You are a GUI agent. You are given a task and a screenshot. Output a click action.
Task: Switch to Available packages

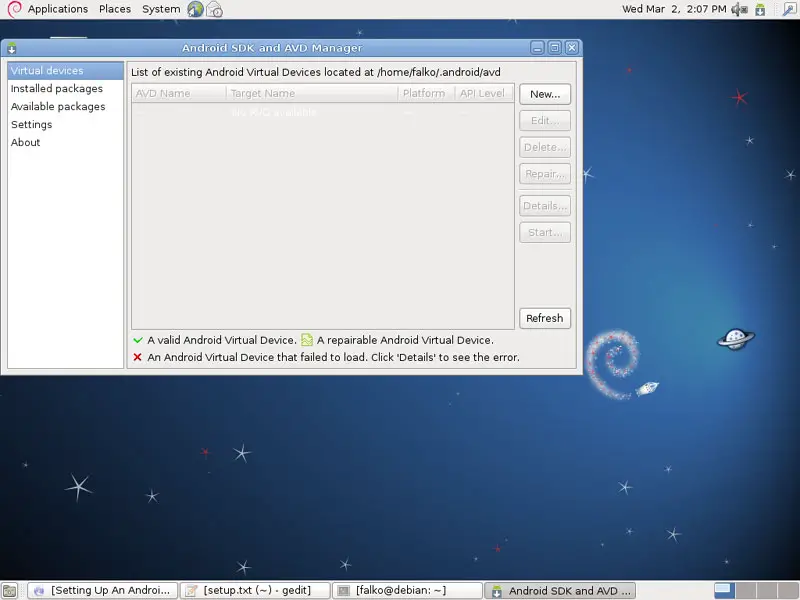pos(65,106)
